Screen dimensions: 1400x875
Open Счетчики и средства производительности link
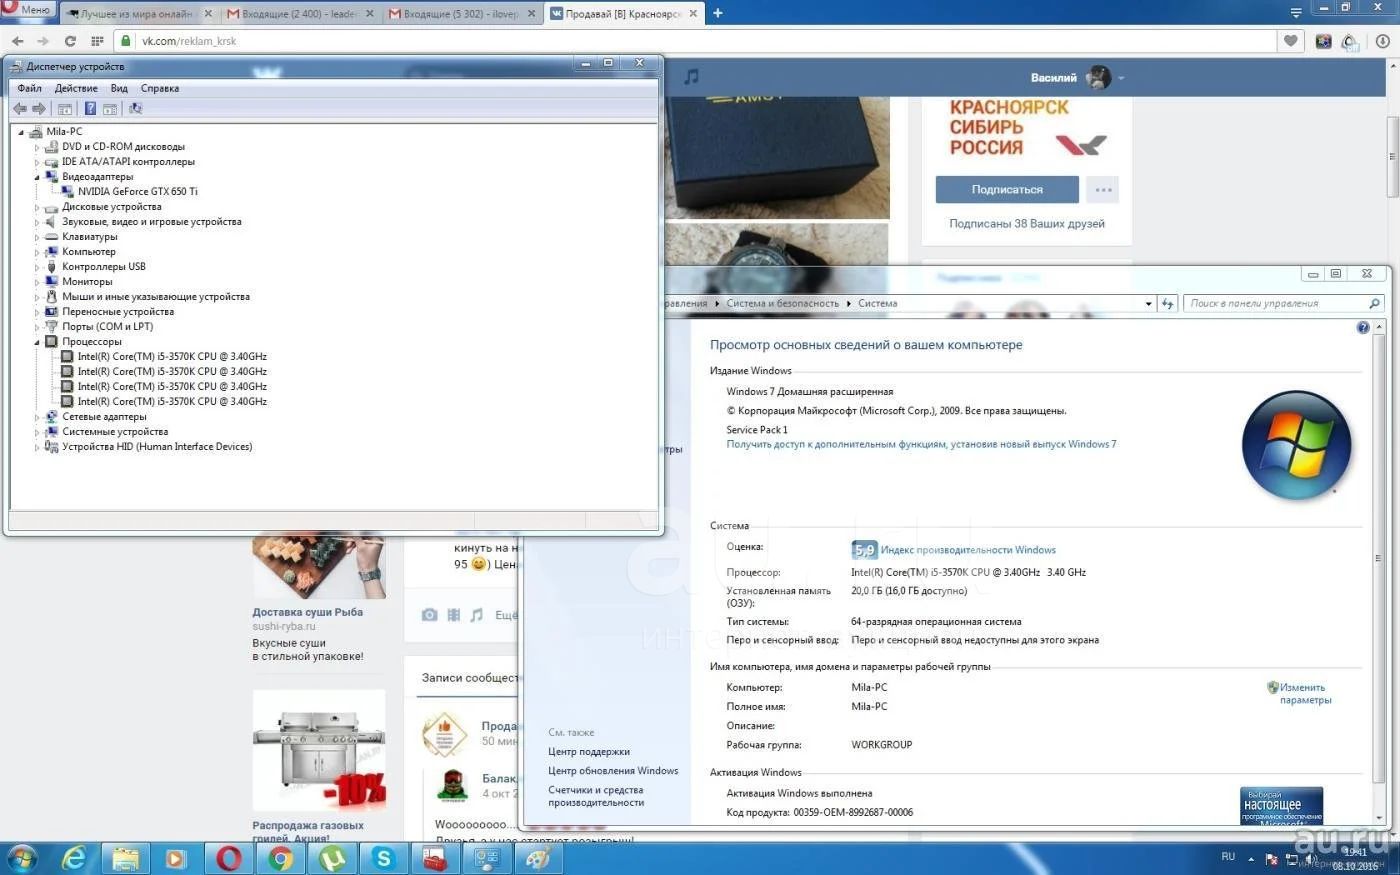coord(596,796)
